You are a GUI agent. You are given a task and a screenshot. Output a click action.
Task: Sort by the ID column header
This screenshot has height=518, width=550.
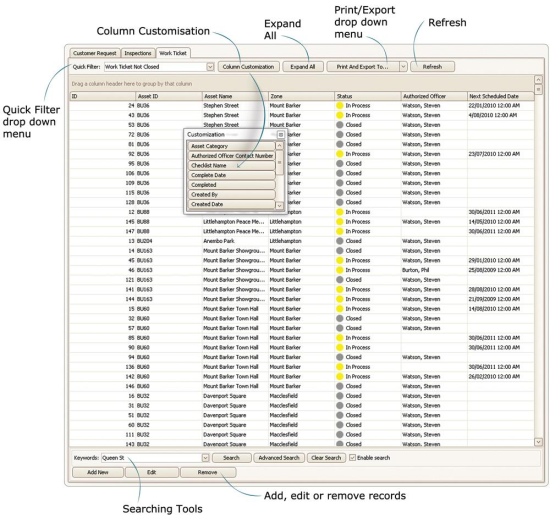pos(103,96)
